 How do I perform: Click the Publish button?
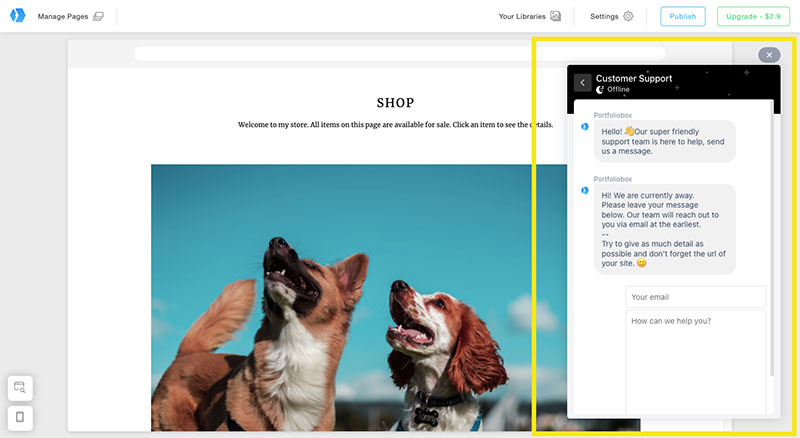[x=683, y=16]
